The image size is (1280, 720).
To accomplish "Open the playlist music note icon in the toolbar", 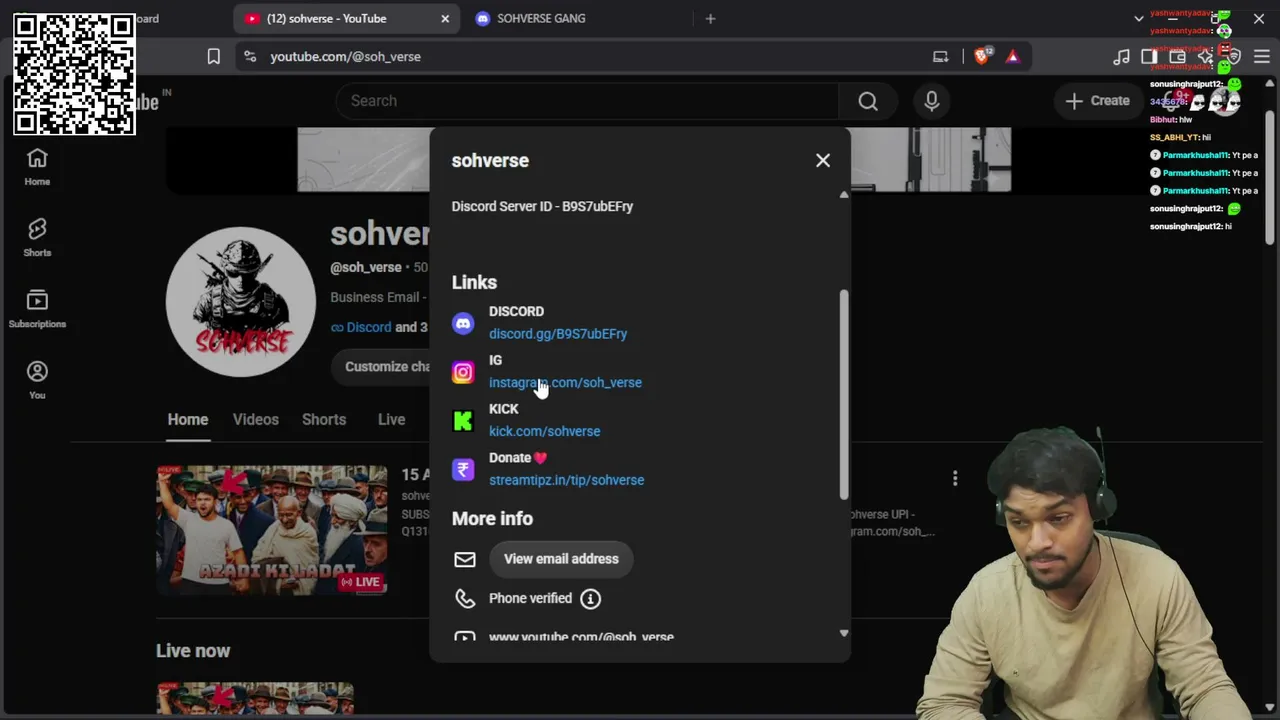I will (x=1122, y=57).
